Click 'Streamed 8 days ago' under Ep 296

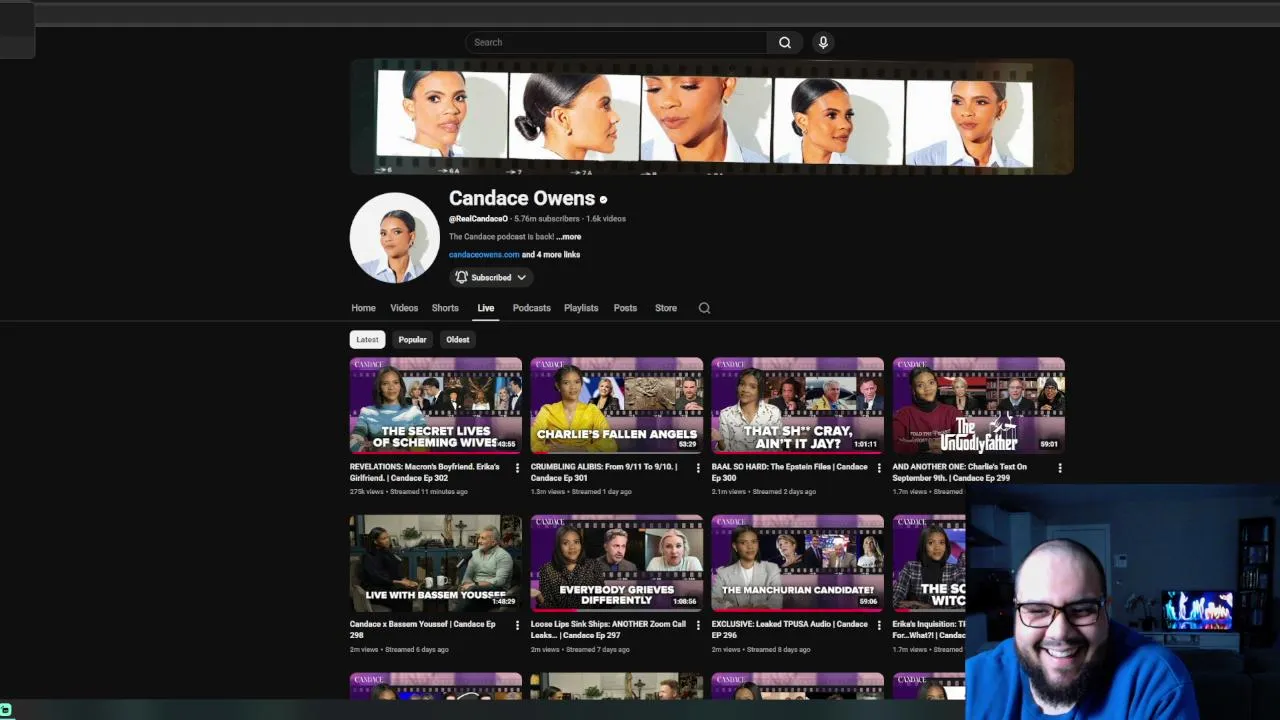(x=778, y=650)
